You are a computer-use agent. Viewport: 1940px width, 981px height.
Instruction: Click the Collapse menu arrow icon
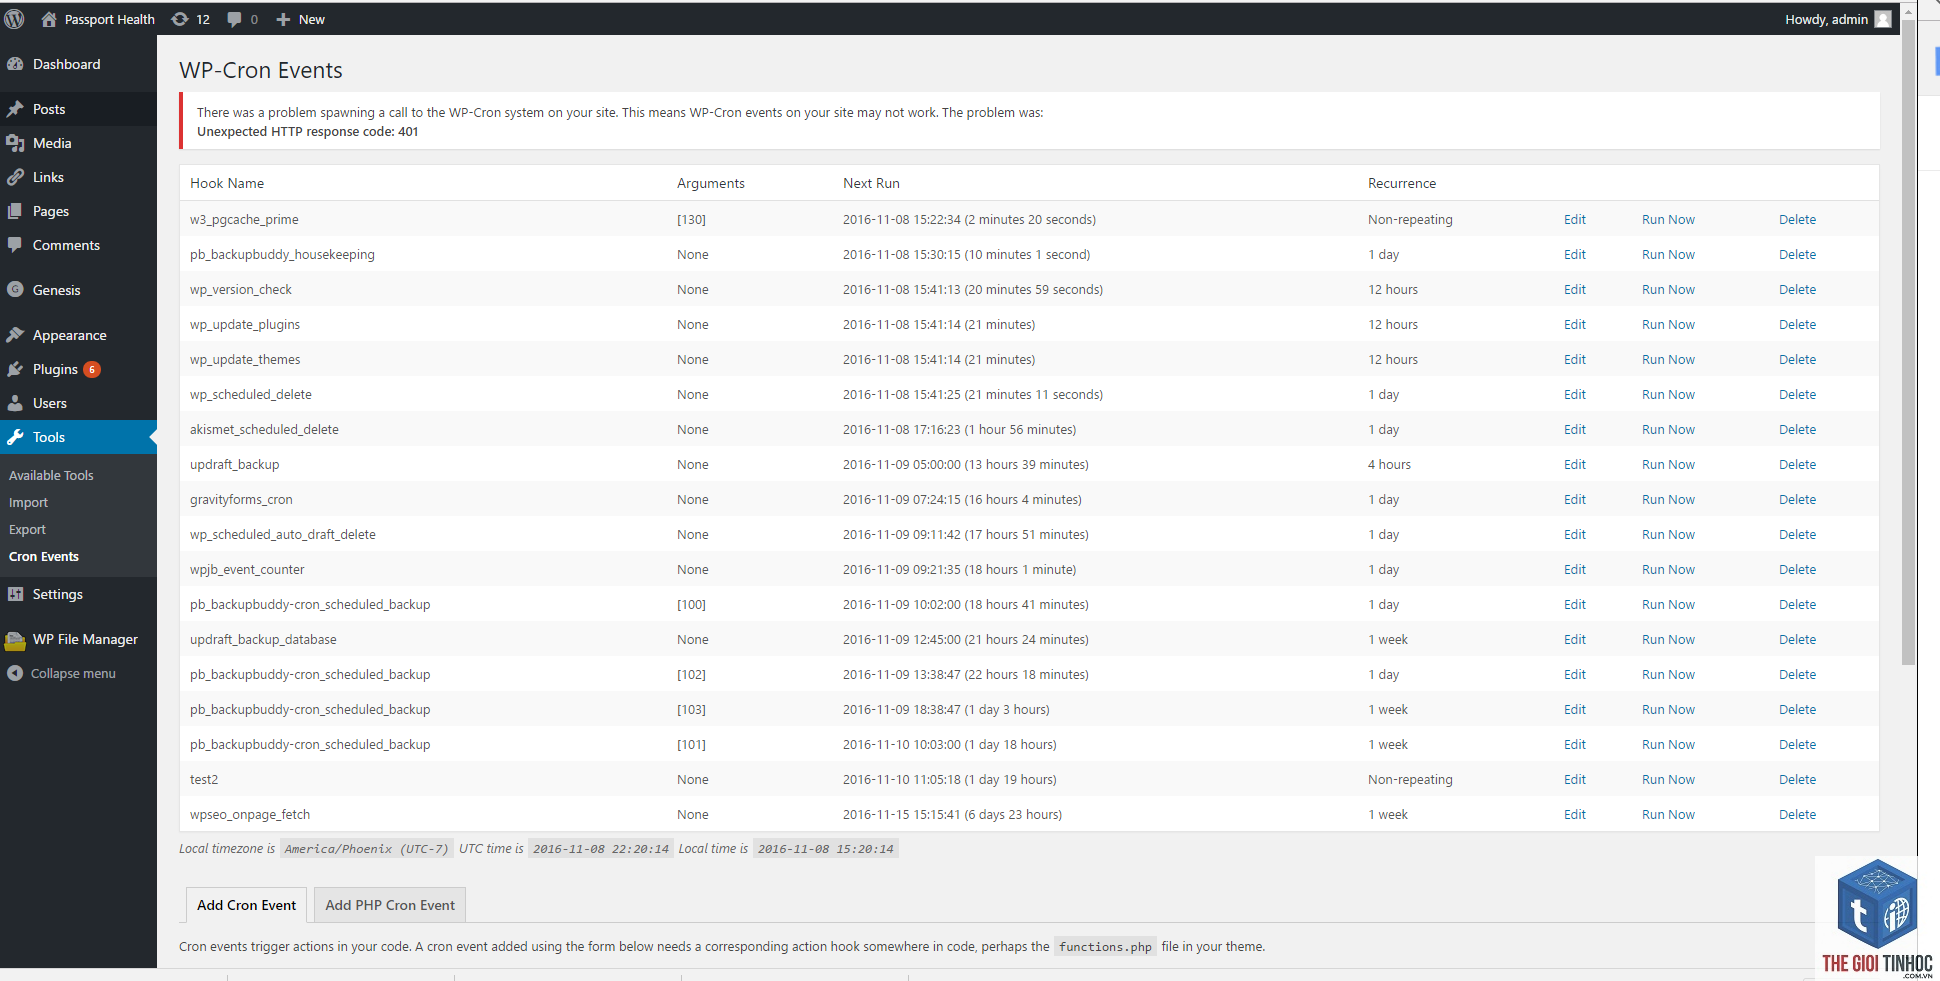15,673
